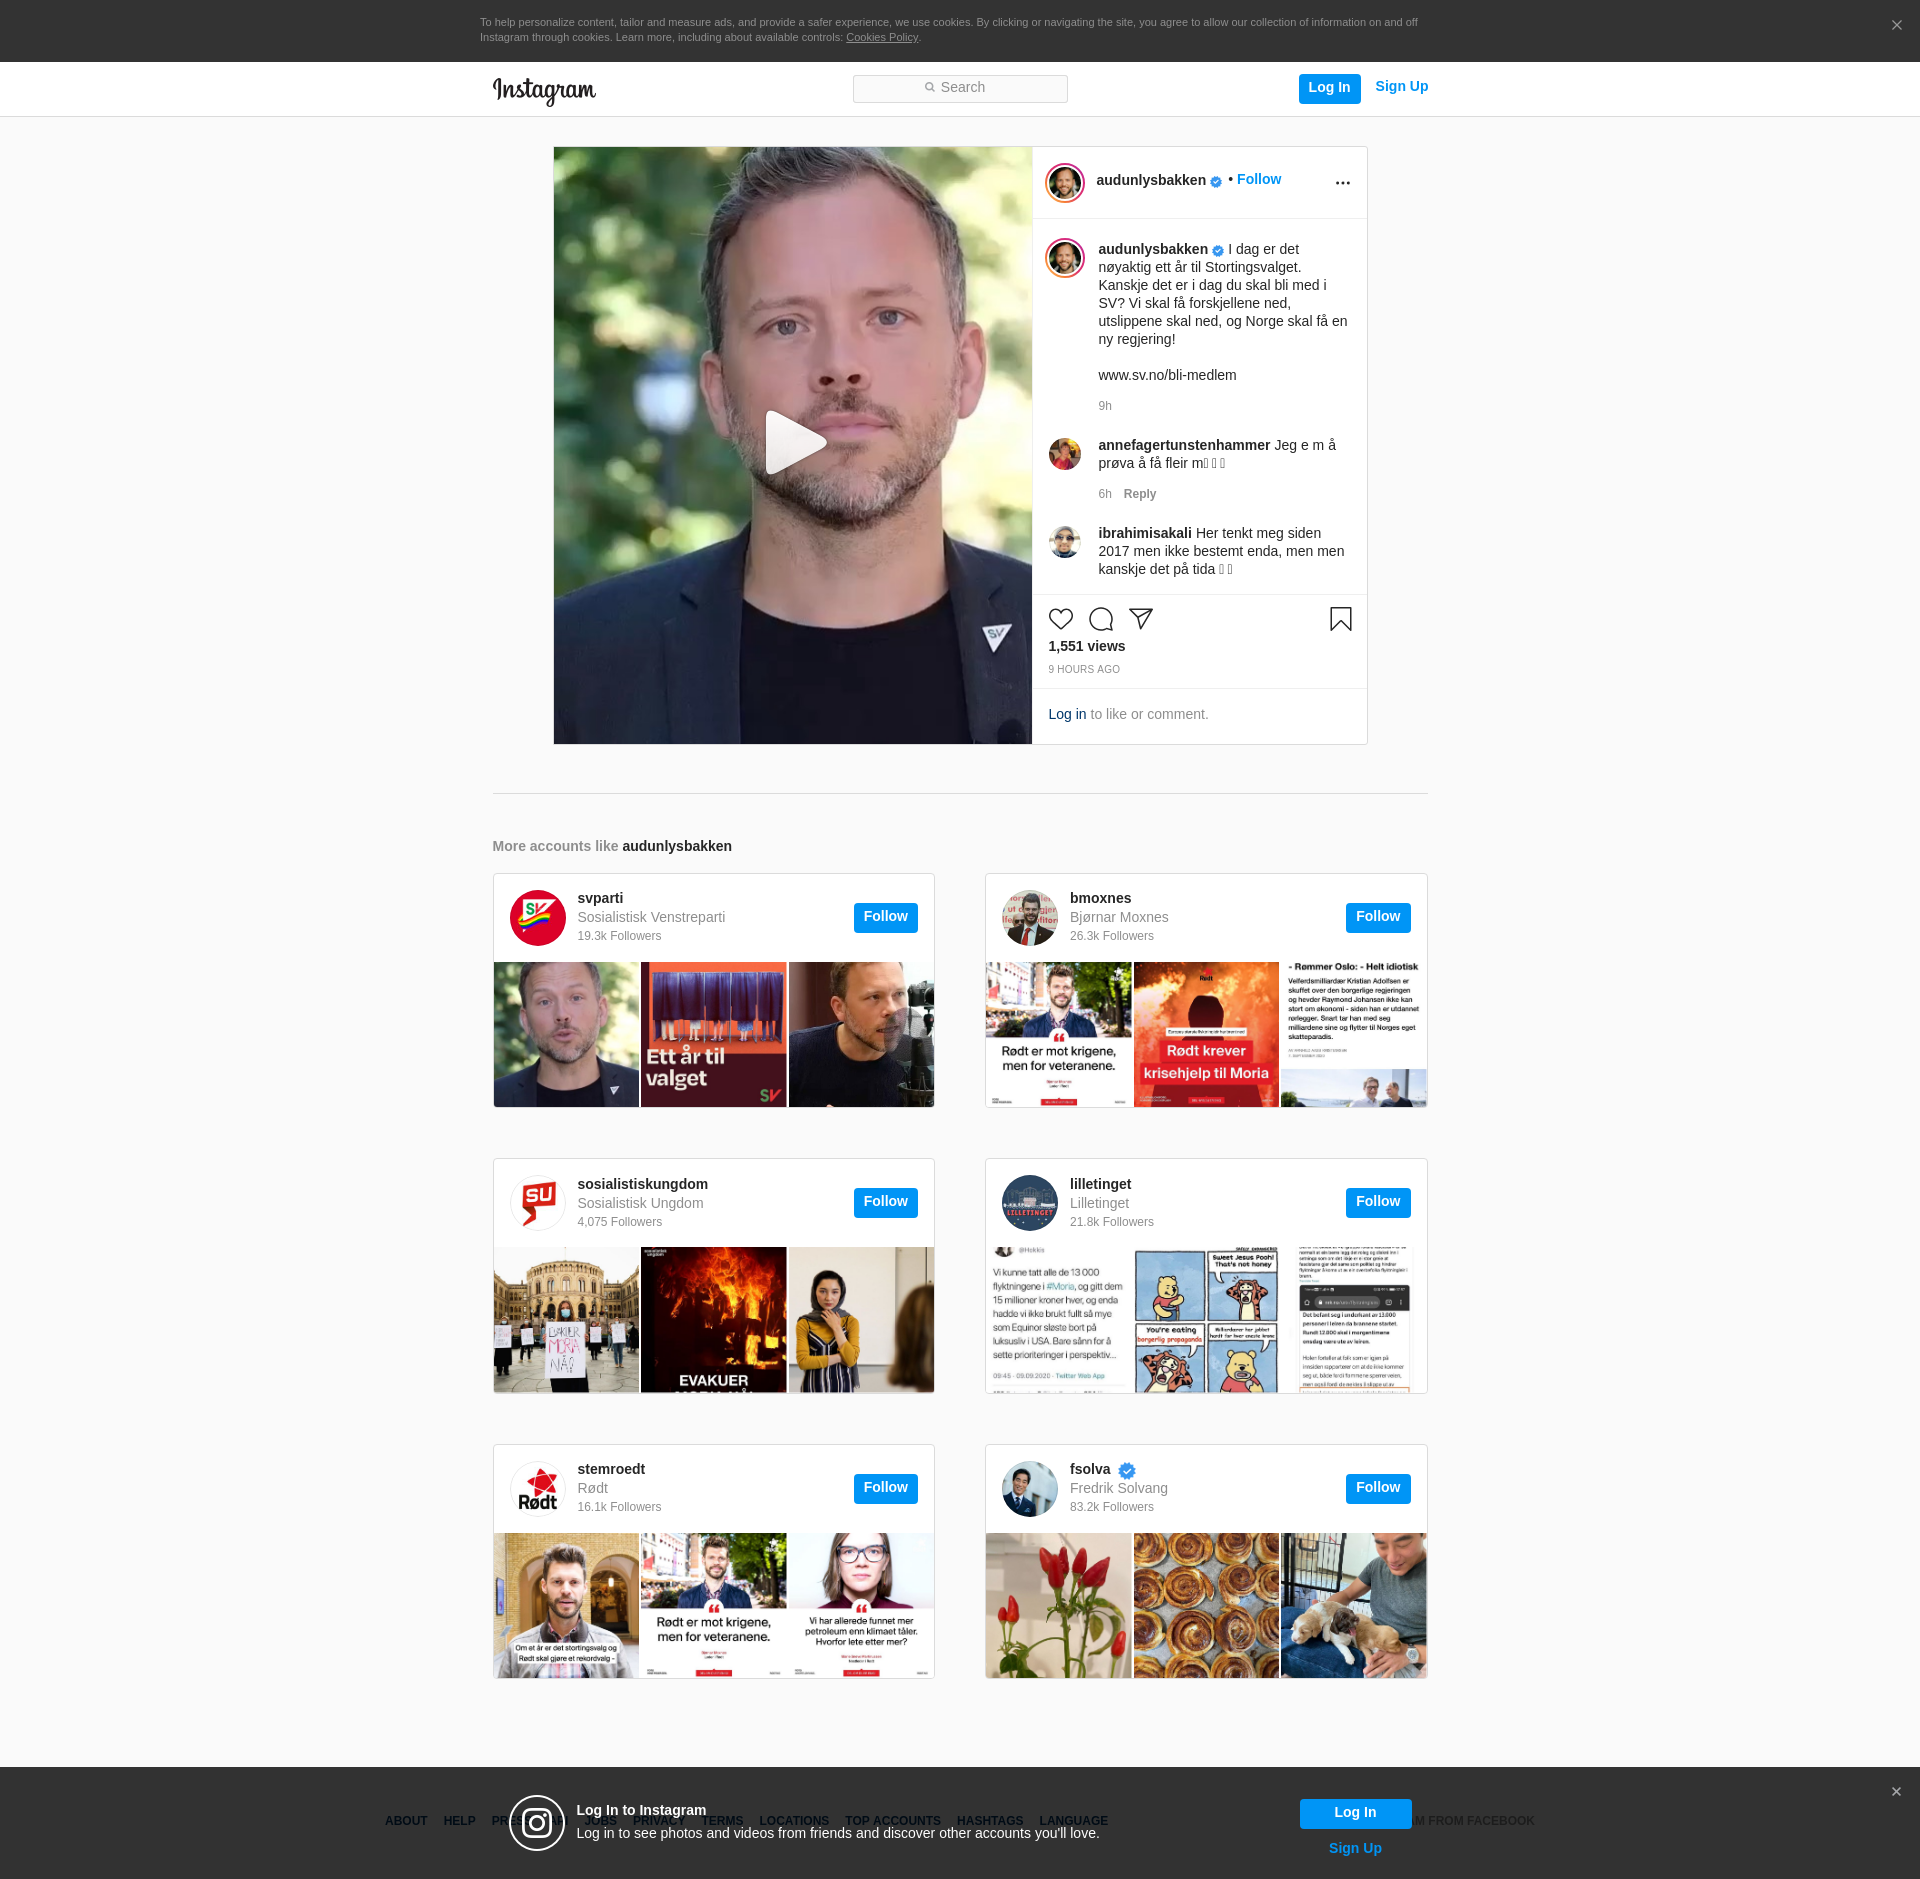
Task: Click the comment bubble icon
Action: (x=1101, y=619)
